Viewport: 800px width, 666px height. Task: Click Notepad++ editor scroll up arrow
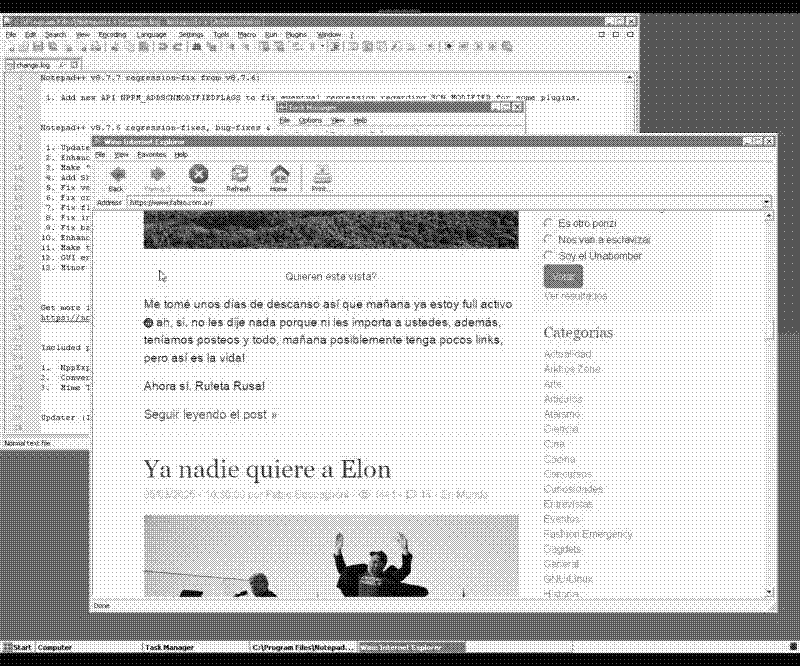click(630, 78)
